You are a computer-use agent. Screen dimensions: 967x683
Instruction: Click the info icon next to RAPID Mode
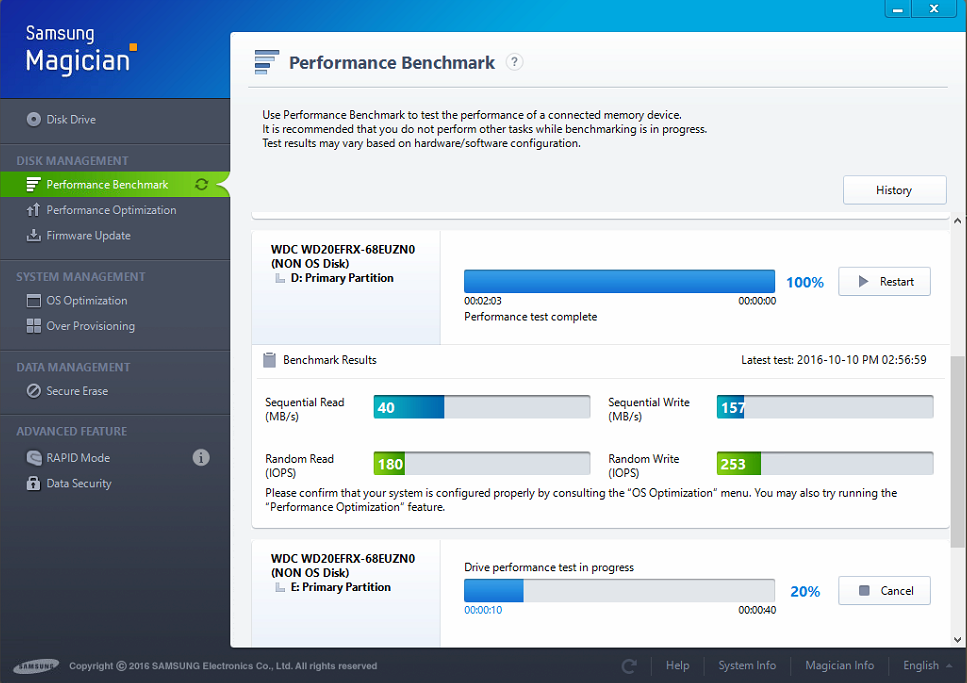pyautogui.click(x=201, y=458)
